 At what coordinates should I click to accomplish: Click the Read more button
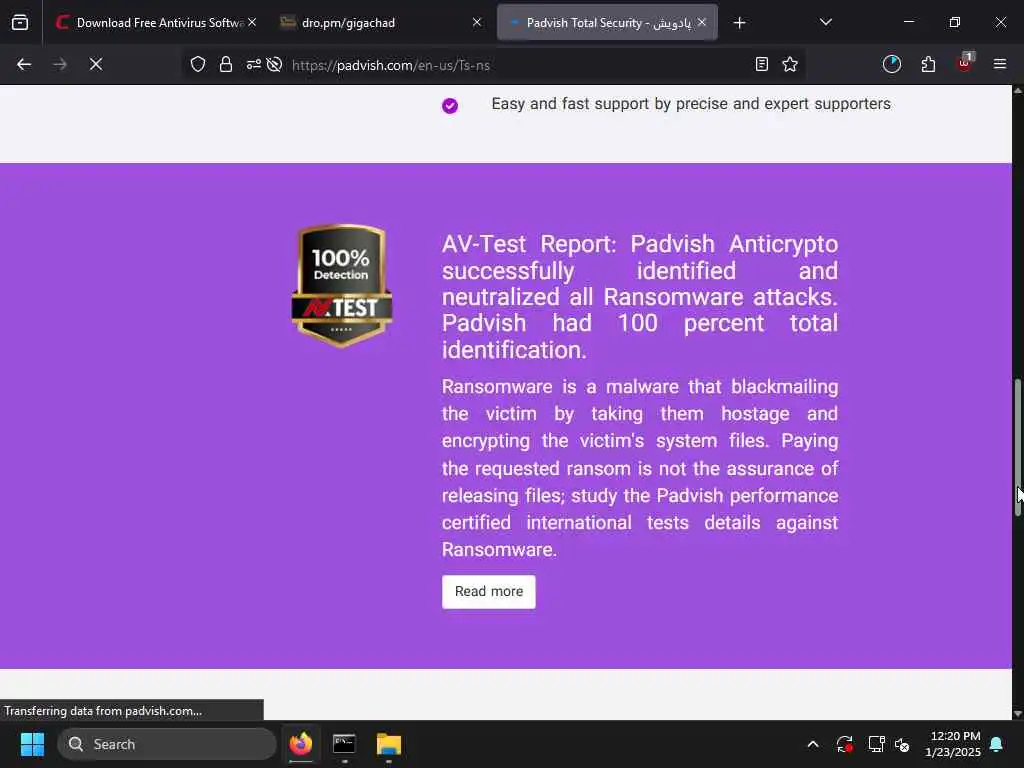coord(488,592)
